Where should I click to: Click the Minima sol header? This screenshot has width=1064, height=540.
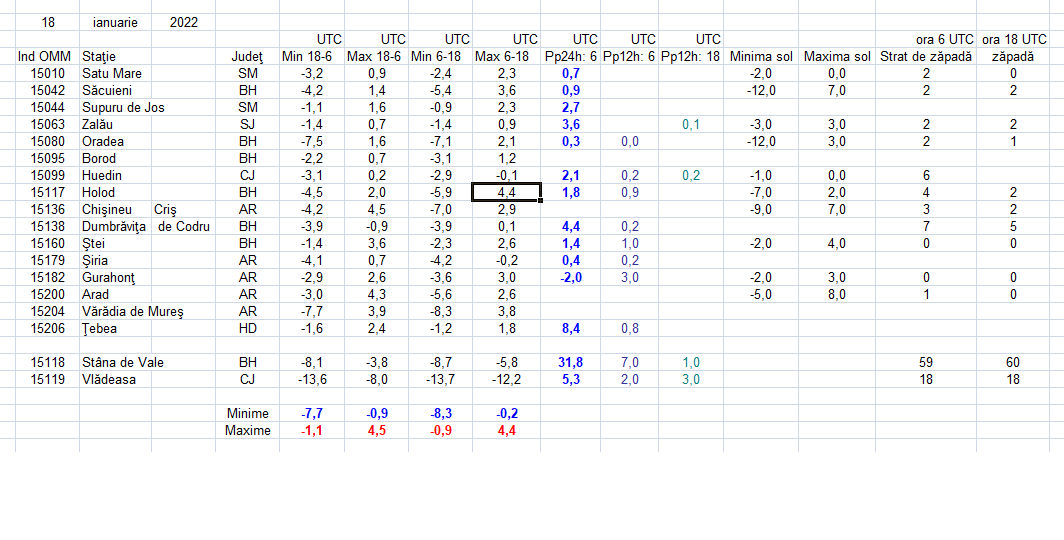coord(761,56)
